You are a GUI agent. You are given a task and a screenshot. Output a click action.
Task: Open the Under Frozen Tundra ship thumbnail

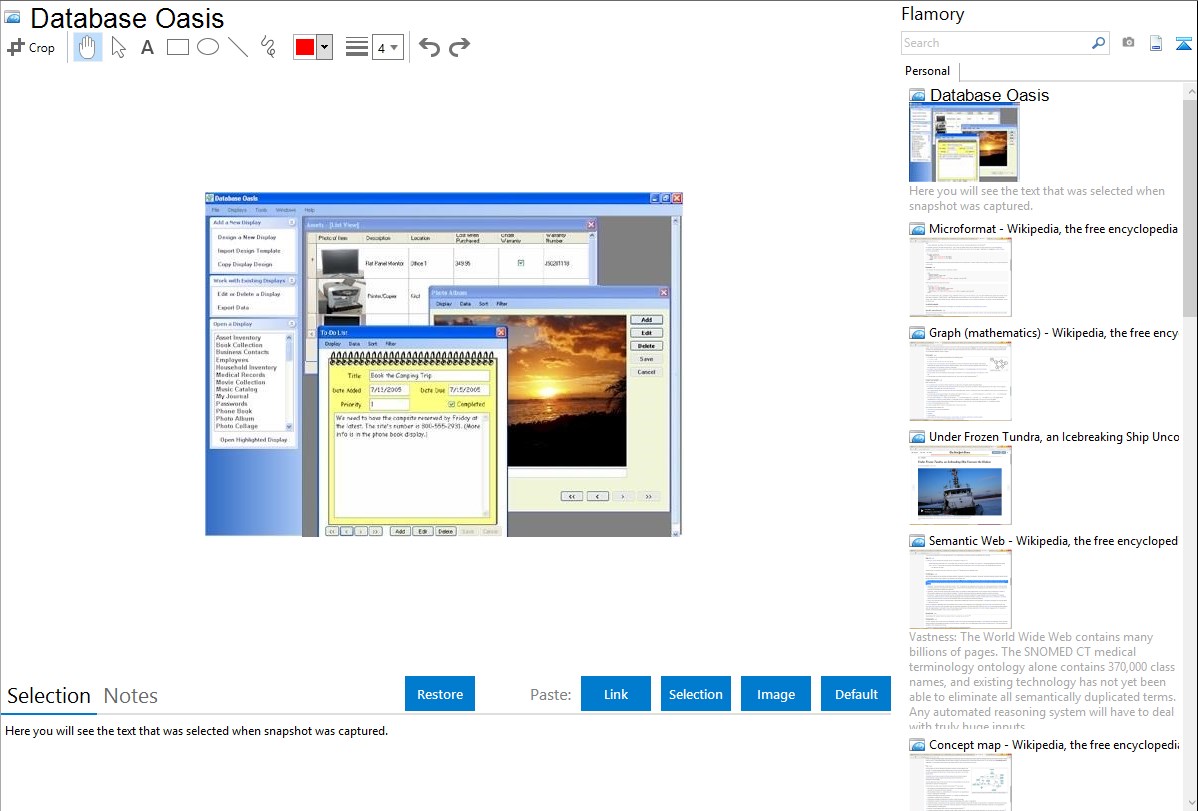960,485
